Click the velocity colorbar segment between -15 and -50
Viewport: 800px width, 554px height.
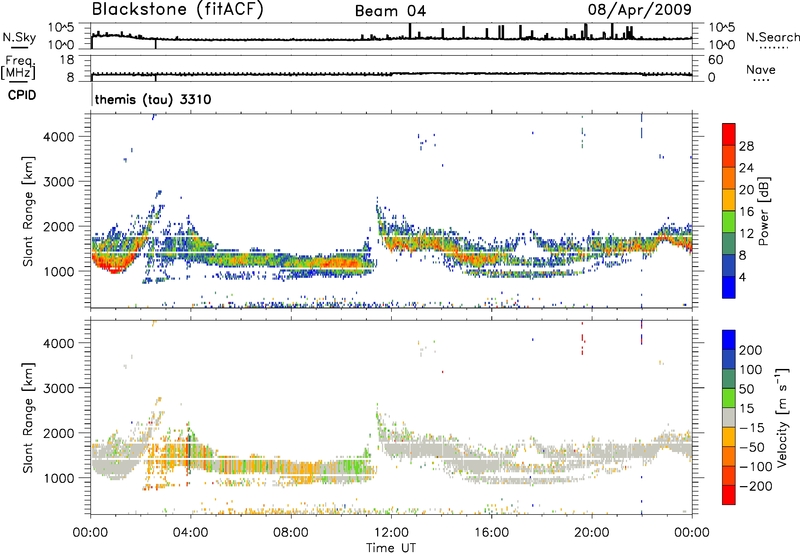click(x=729, y=436)
